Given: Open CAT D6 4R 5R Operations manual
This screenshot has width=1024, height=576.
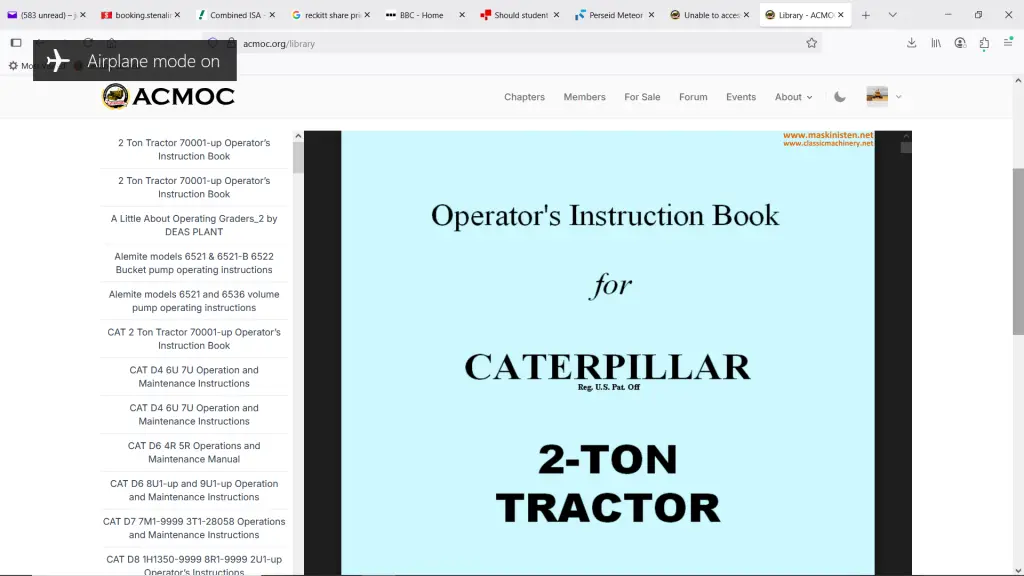Looking at the screenshot, I should tap(194, 453).
